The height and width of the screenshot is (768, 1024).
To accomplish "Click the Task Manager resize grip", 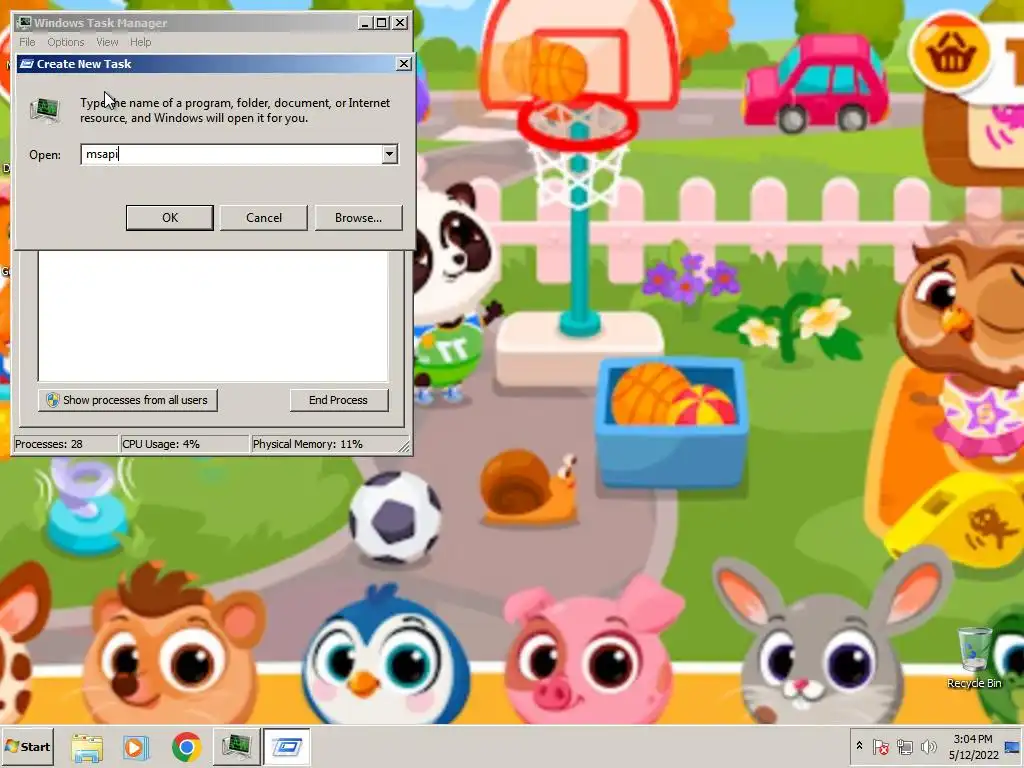I will coord(405,447).
